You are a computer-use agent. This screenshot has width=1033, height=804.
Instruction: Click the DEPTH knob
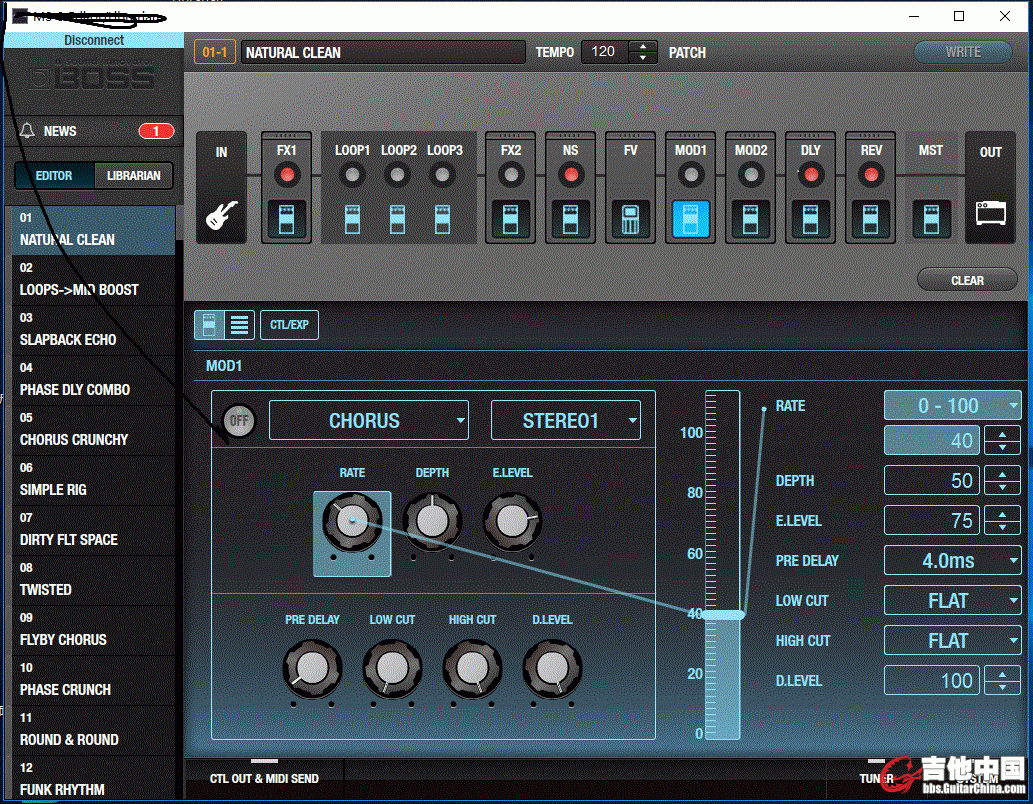(432, 521)
